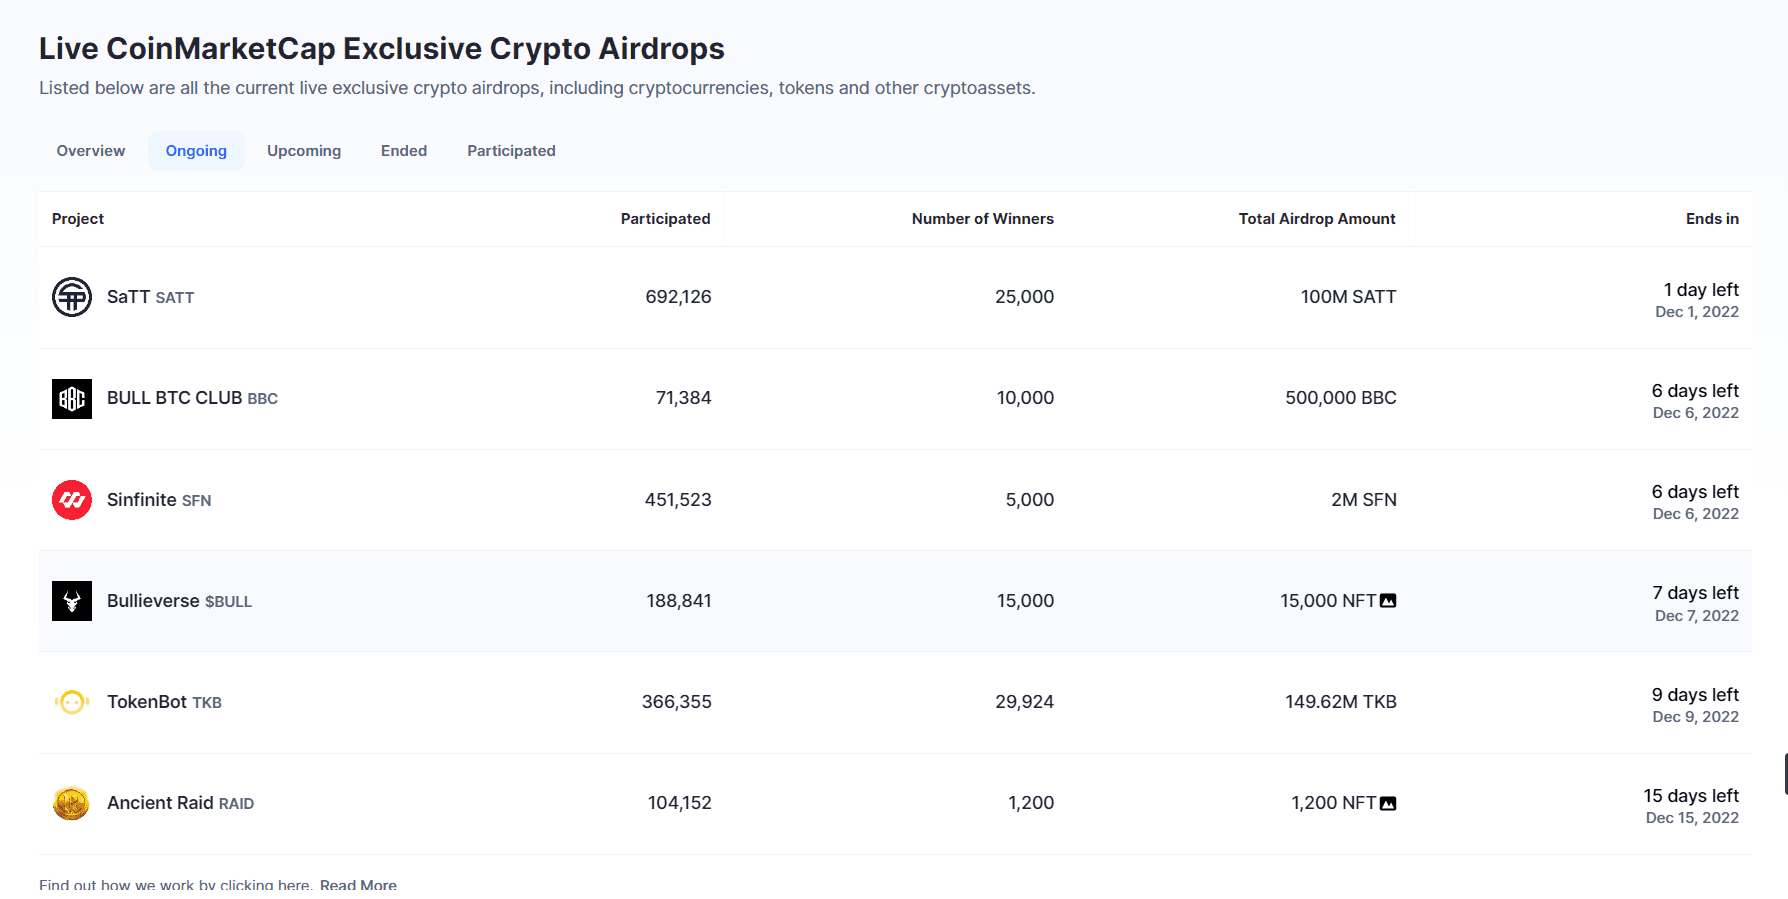Screen dimensions: 1788x899
Task: Click airdrop amount 2M SFN
Action: tap(1364, 500)
